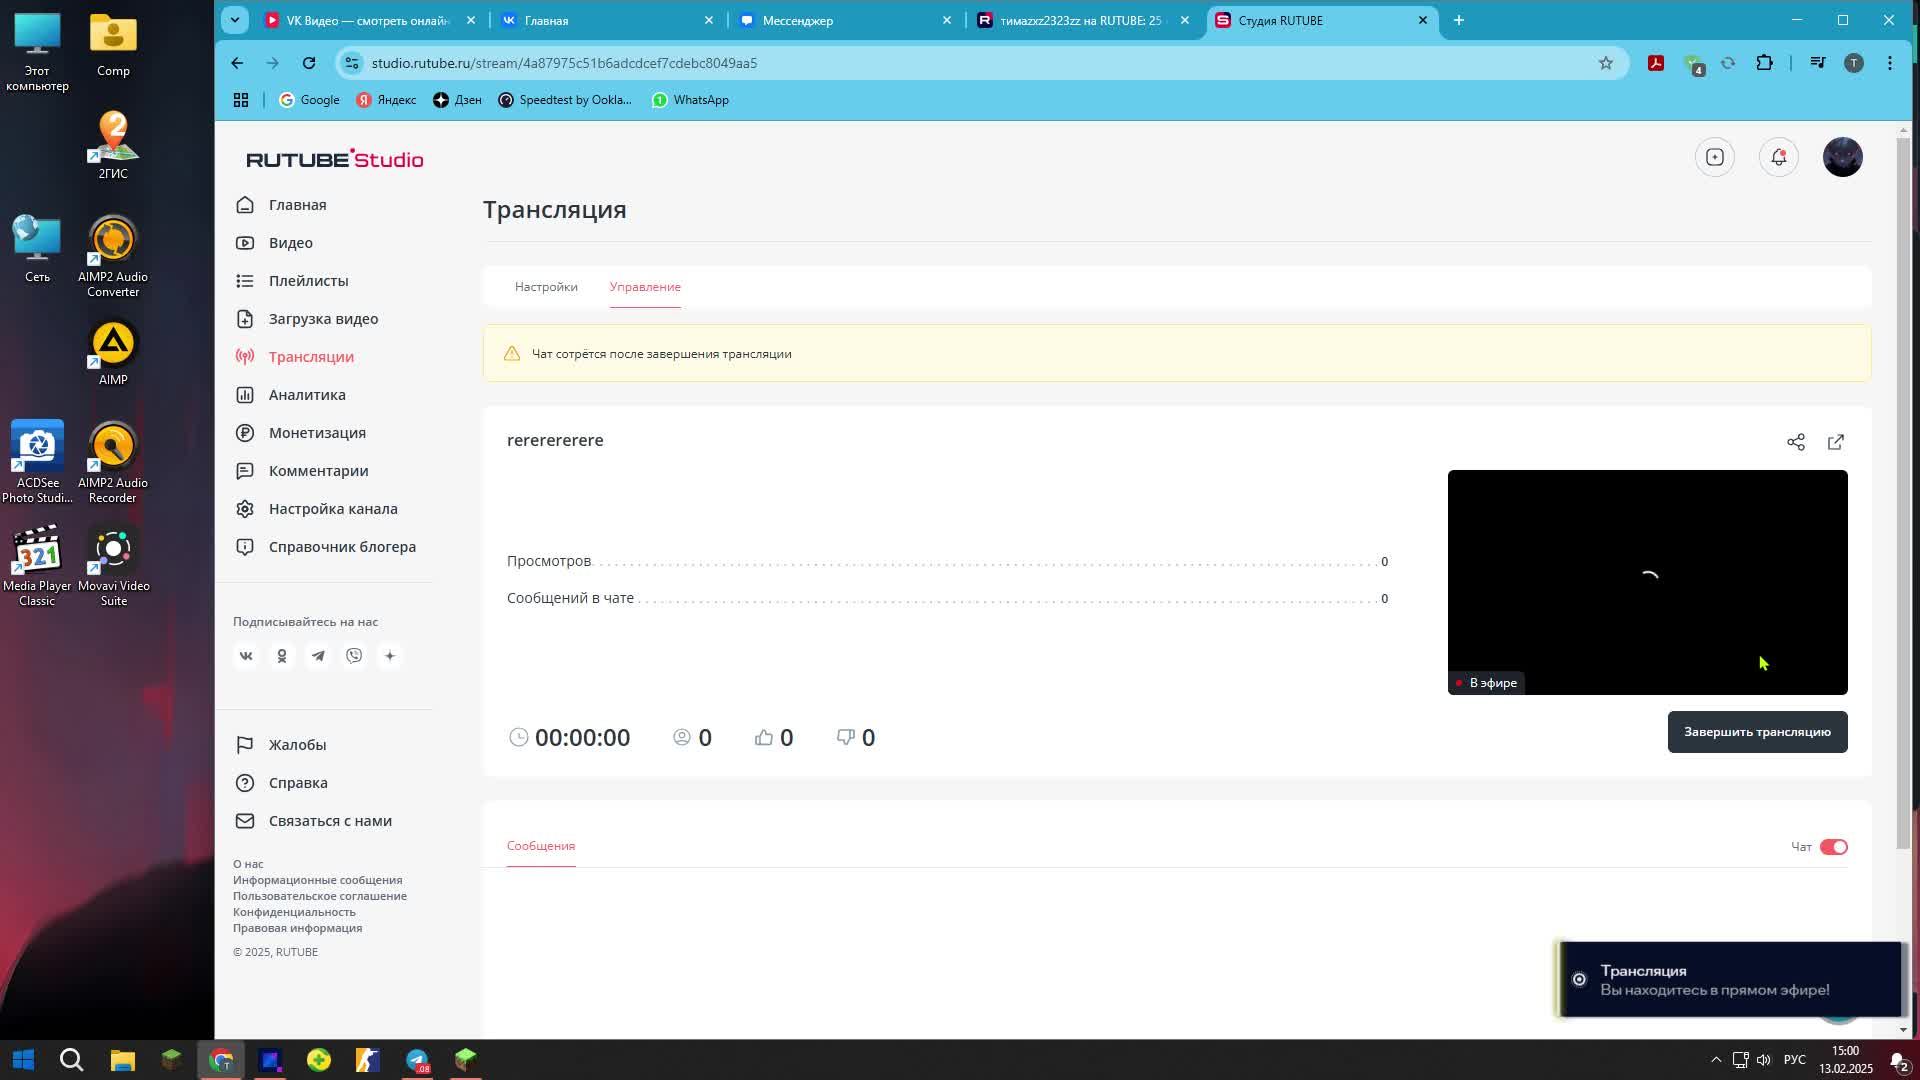Open Конфиденциальность footer link
1920x1080 pixels.
click(294, 912)
